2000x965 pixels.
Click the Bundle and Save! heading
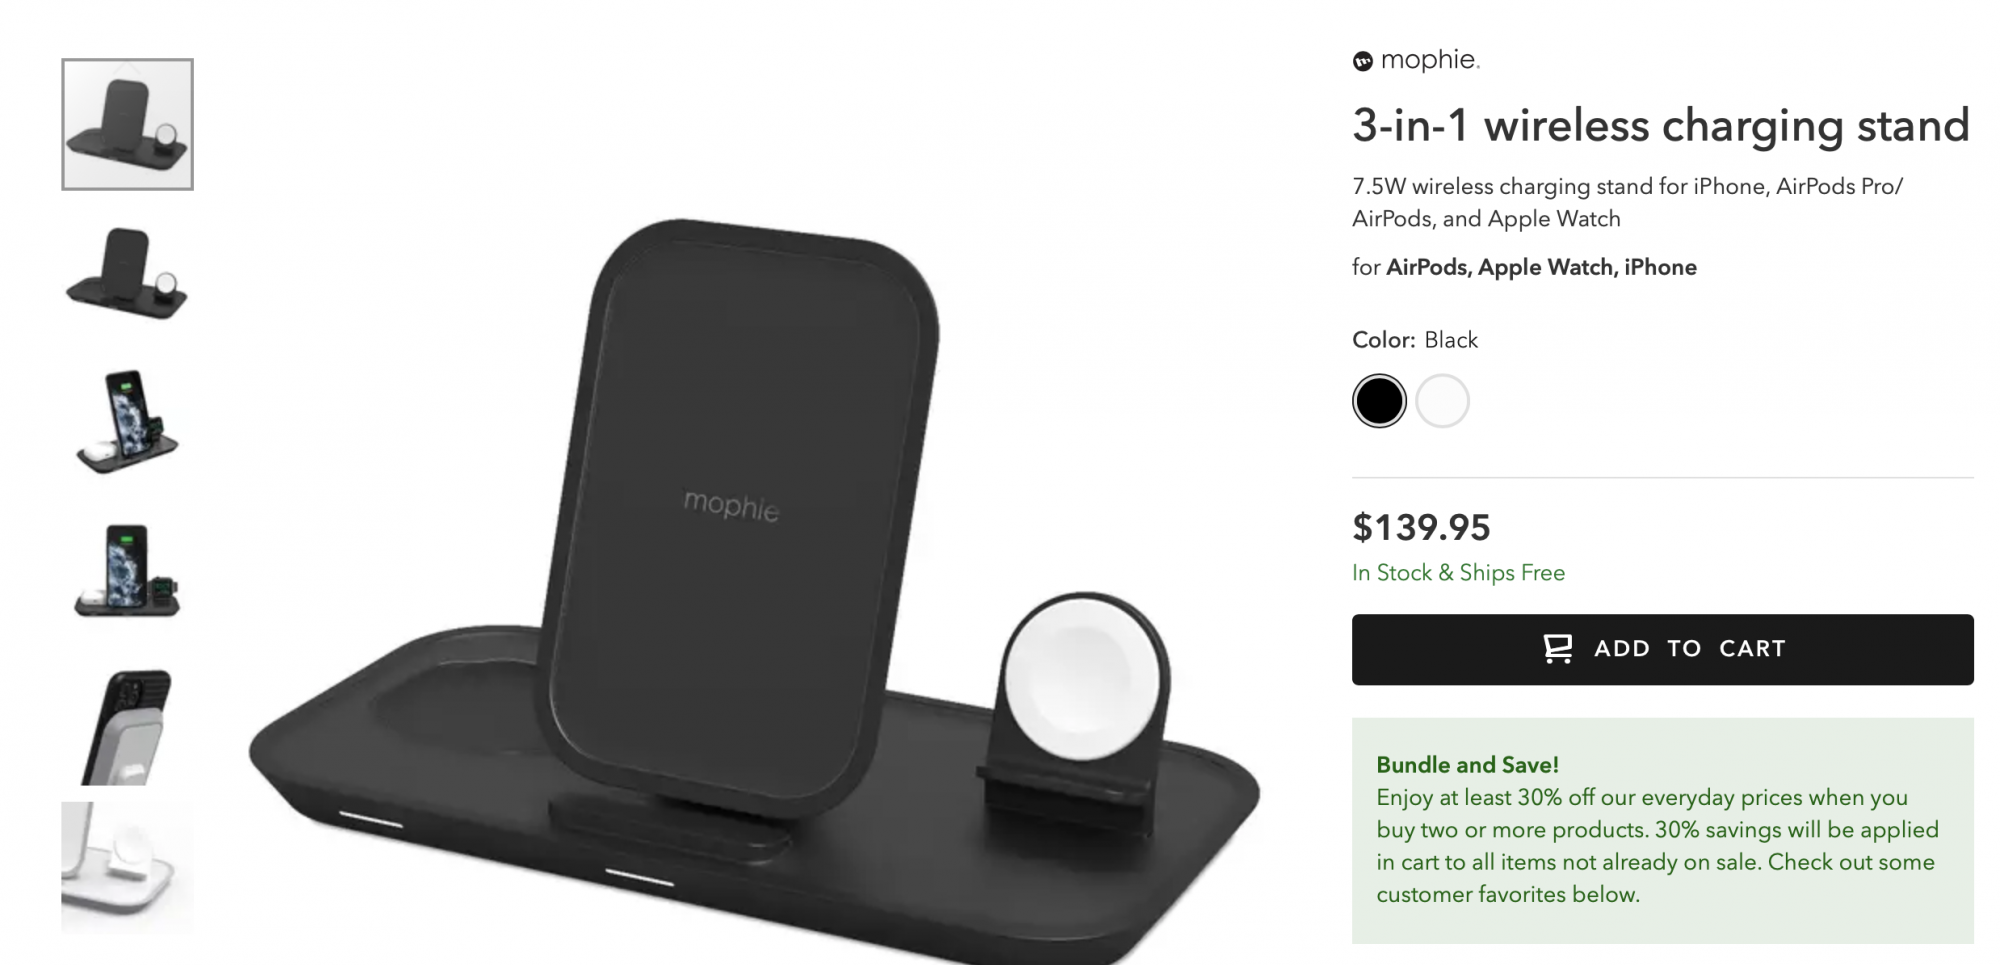click(1467, 765)
